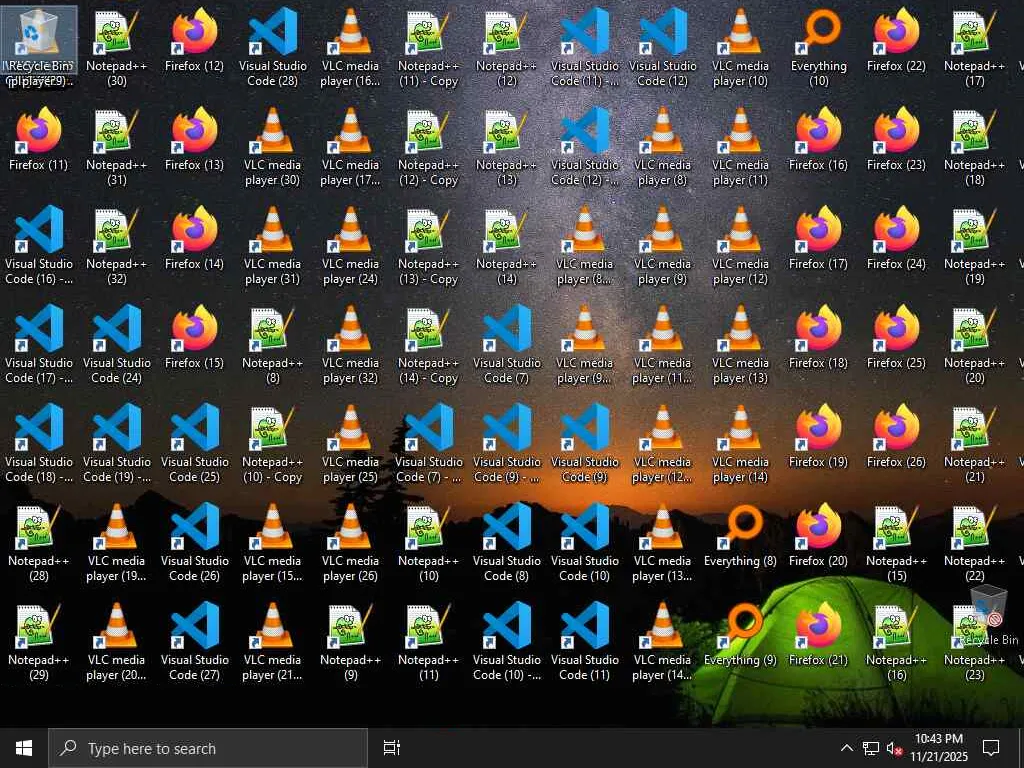This screenshot has height=768, width=1024.
Task: Click the muted volume tray icon
Action: (x=894, y=748)
